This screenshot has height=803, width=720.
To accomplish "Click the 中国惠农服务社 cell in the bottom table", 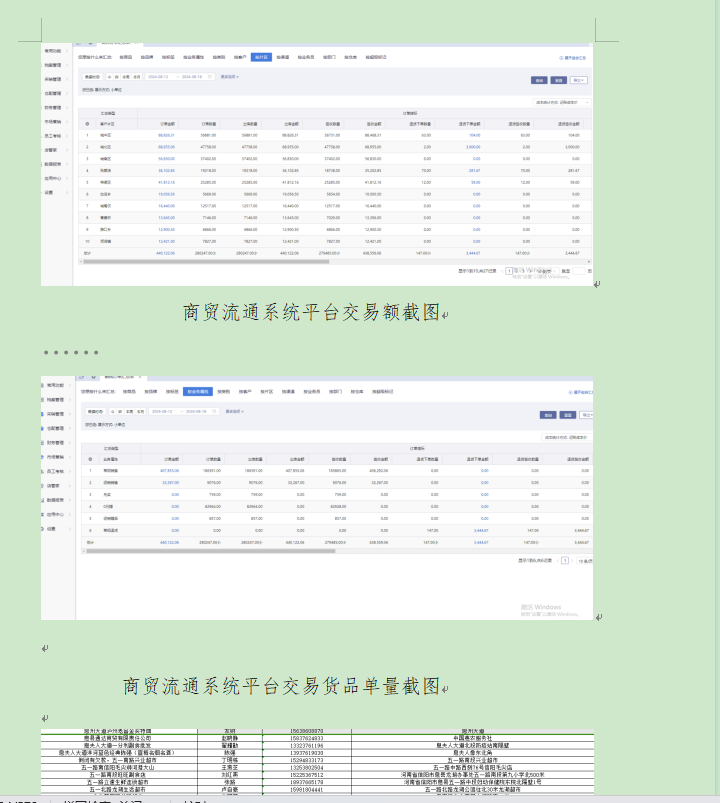I will pos(473,738).
